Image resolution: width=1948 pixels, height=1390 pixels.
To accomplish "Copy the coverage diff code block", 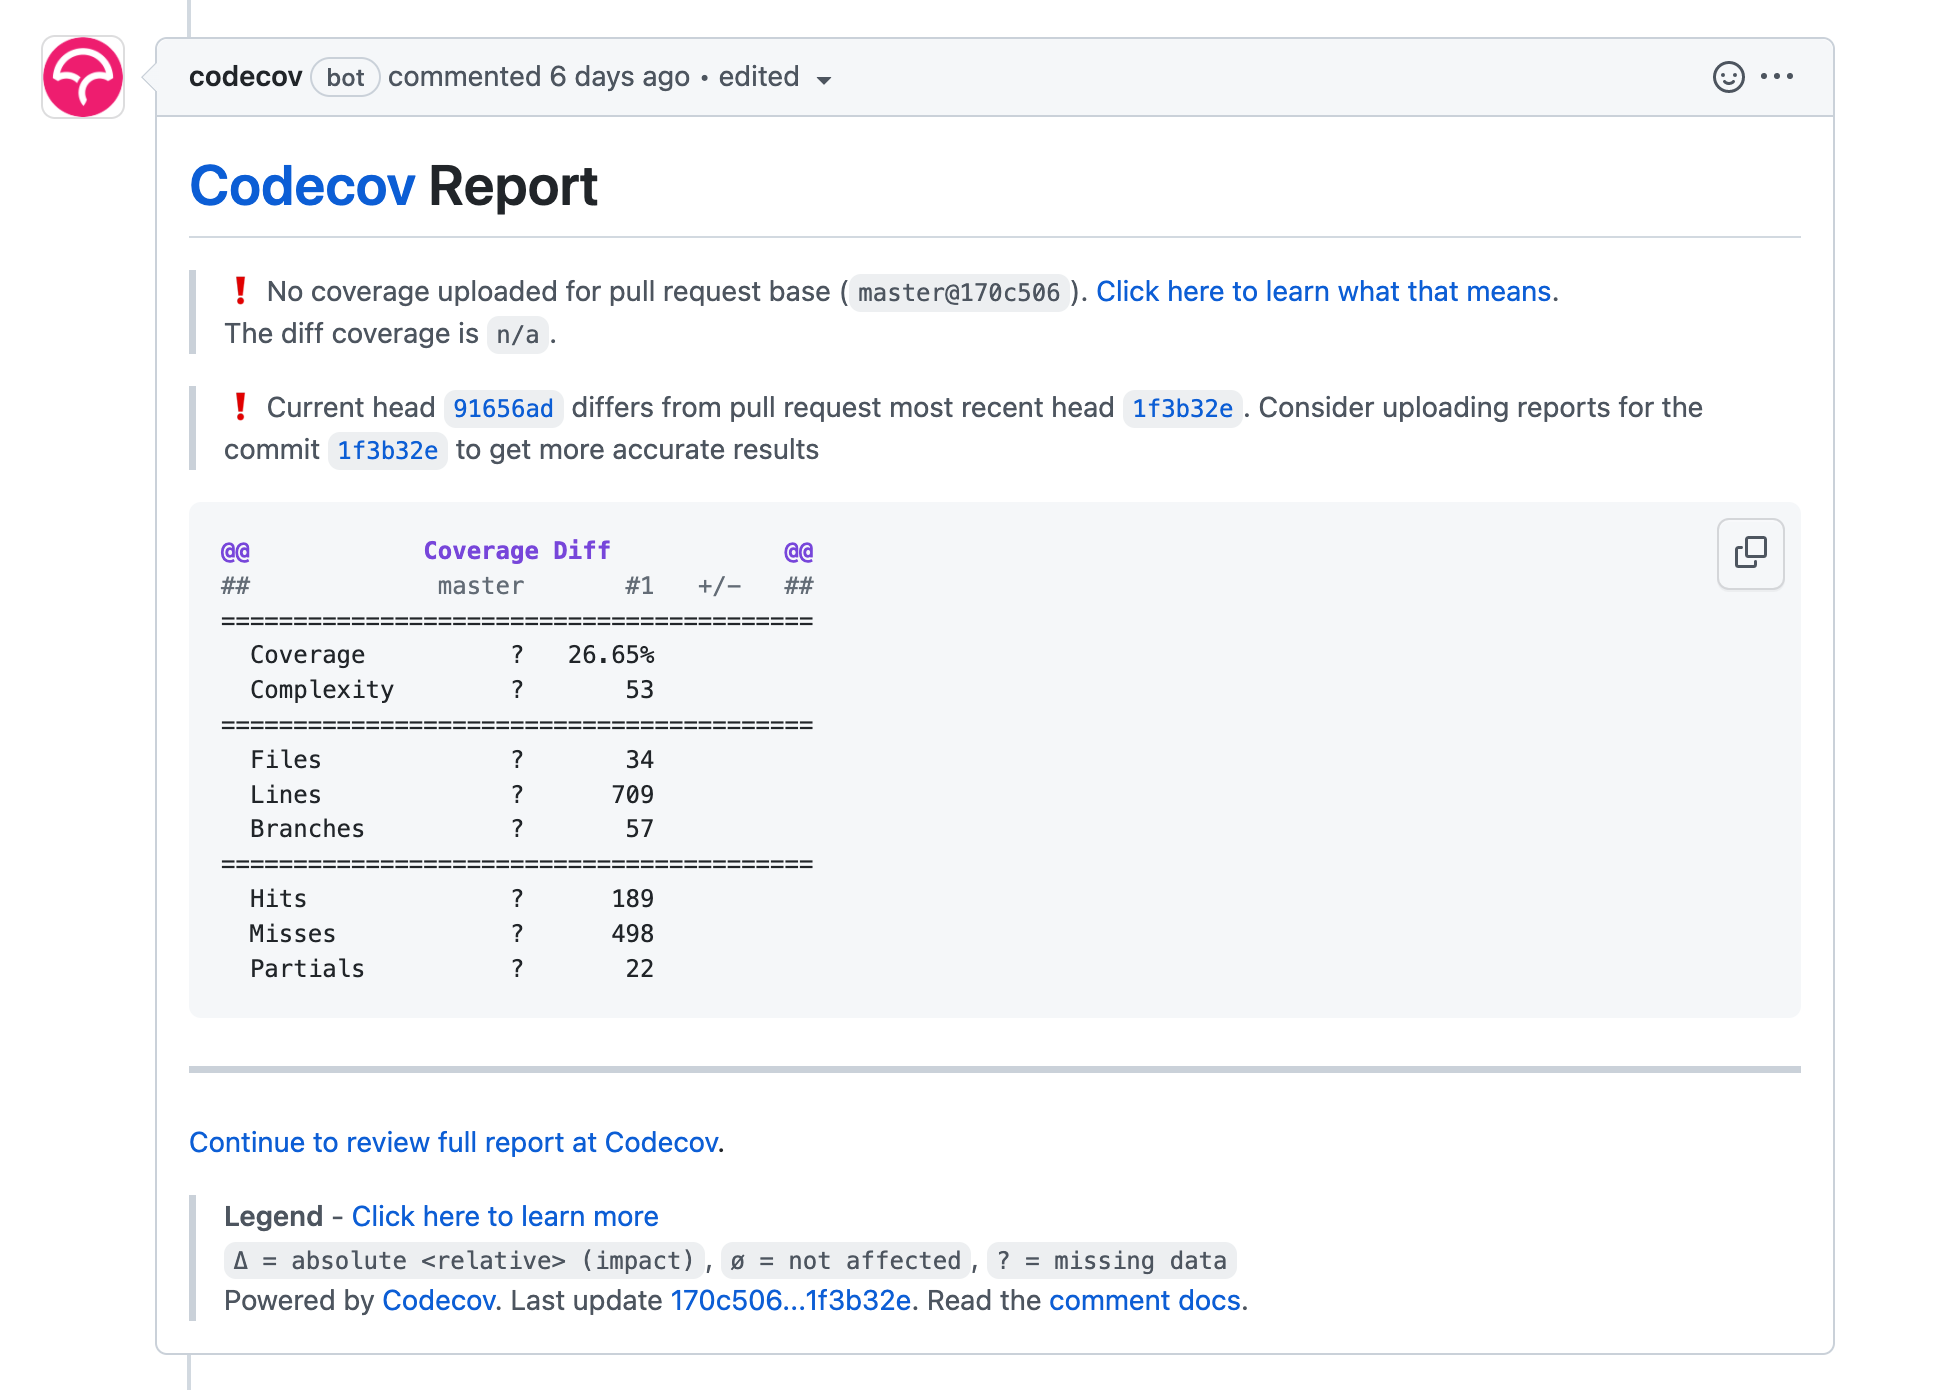I will pos(1750,553).
